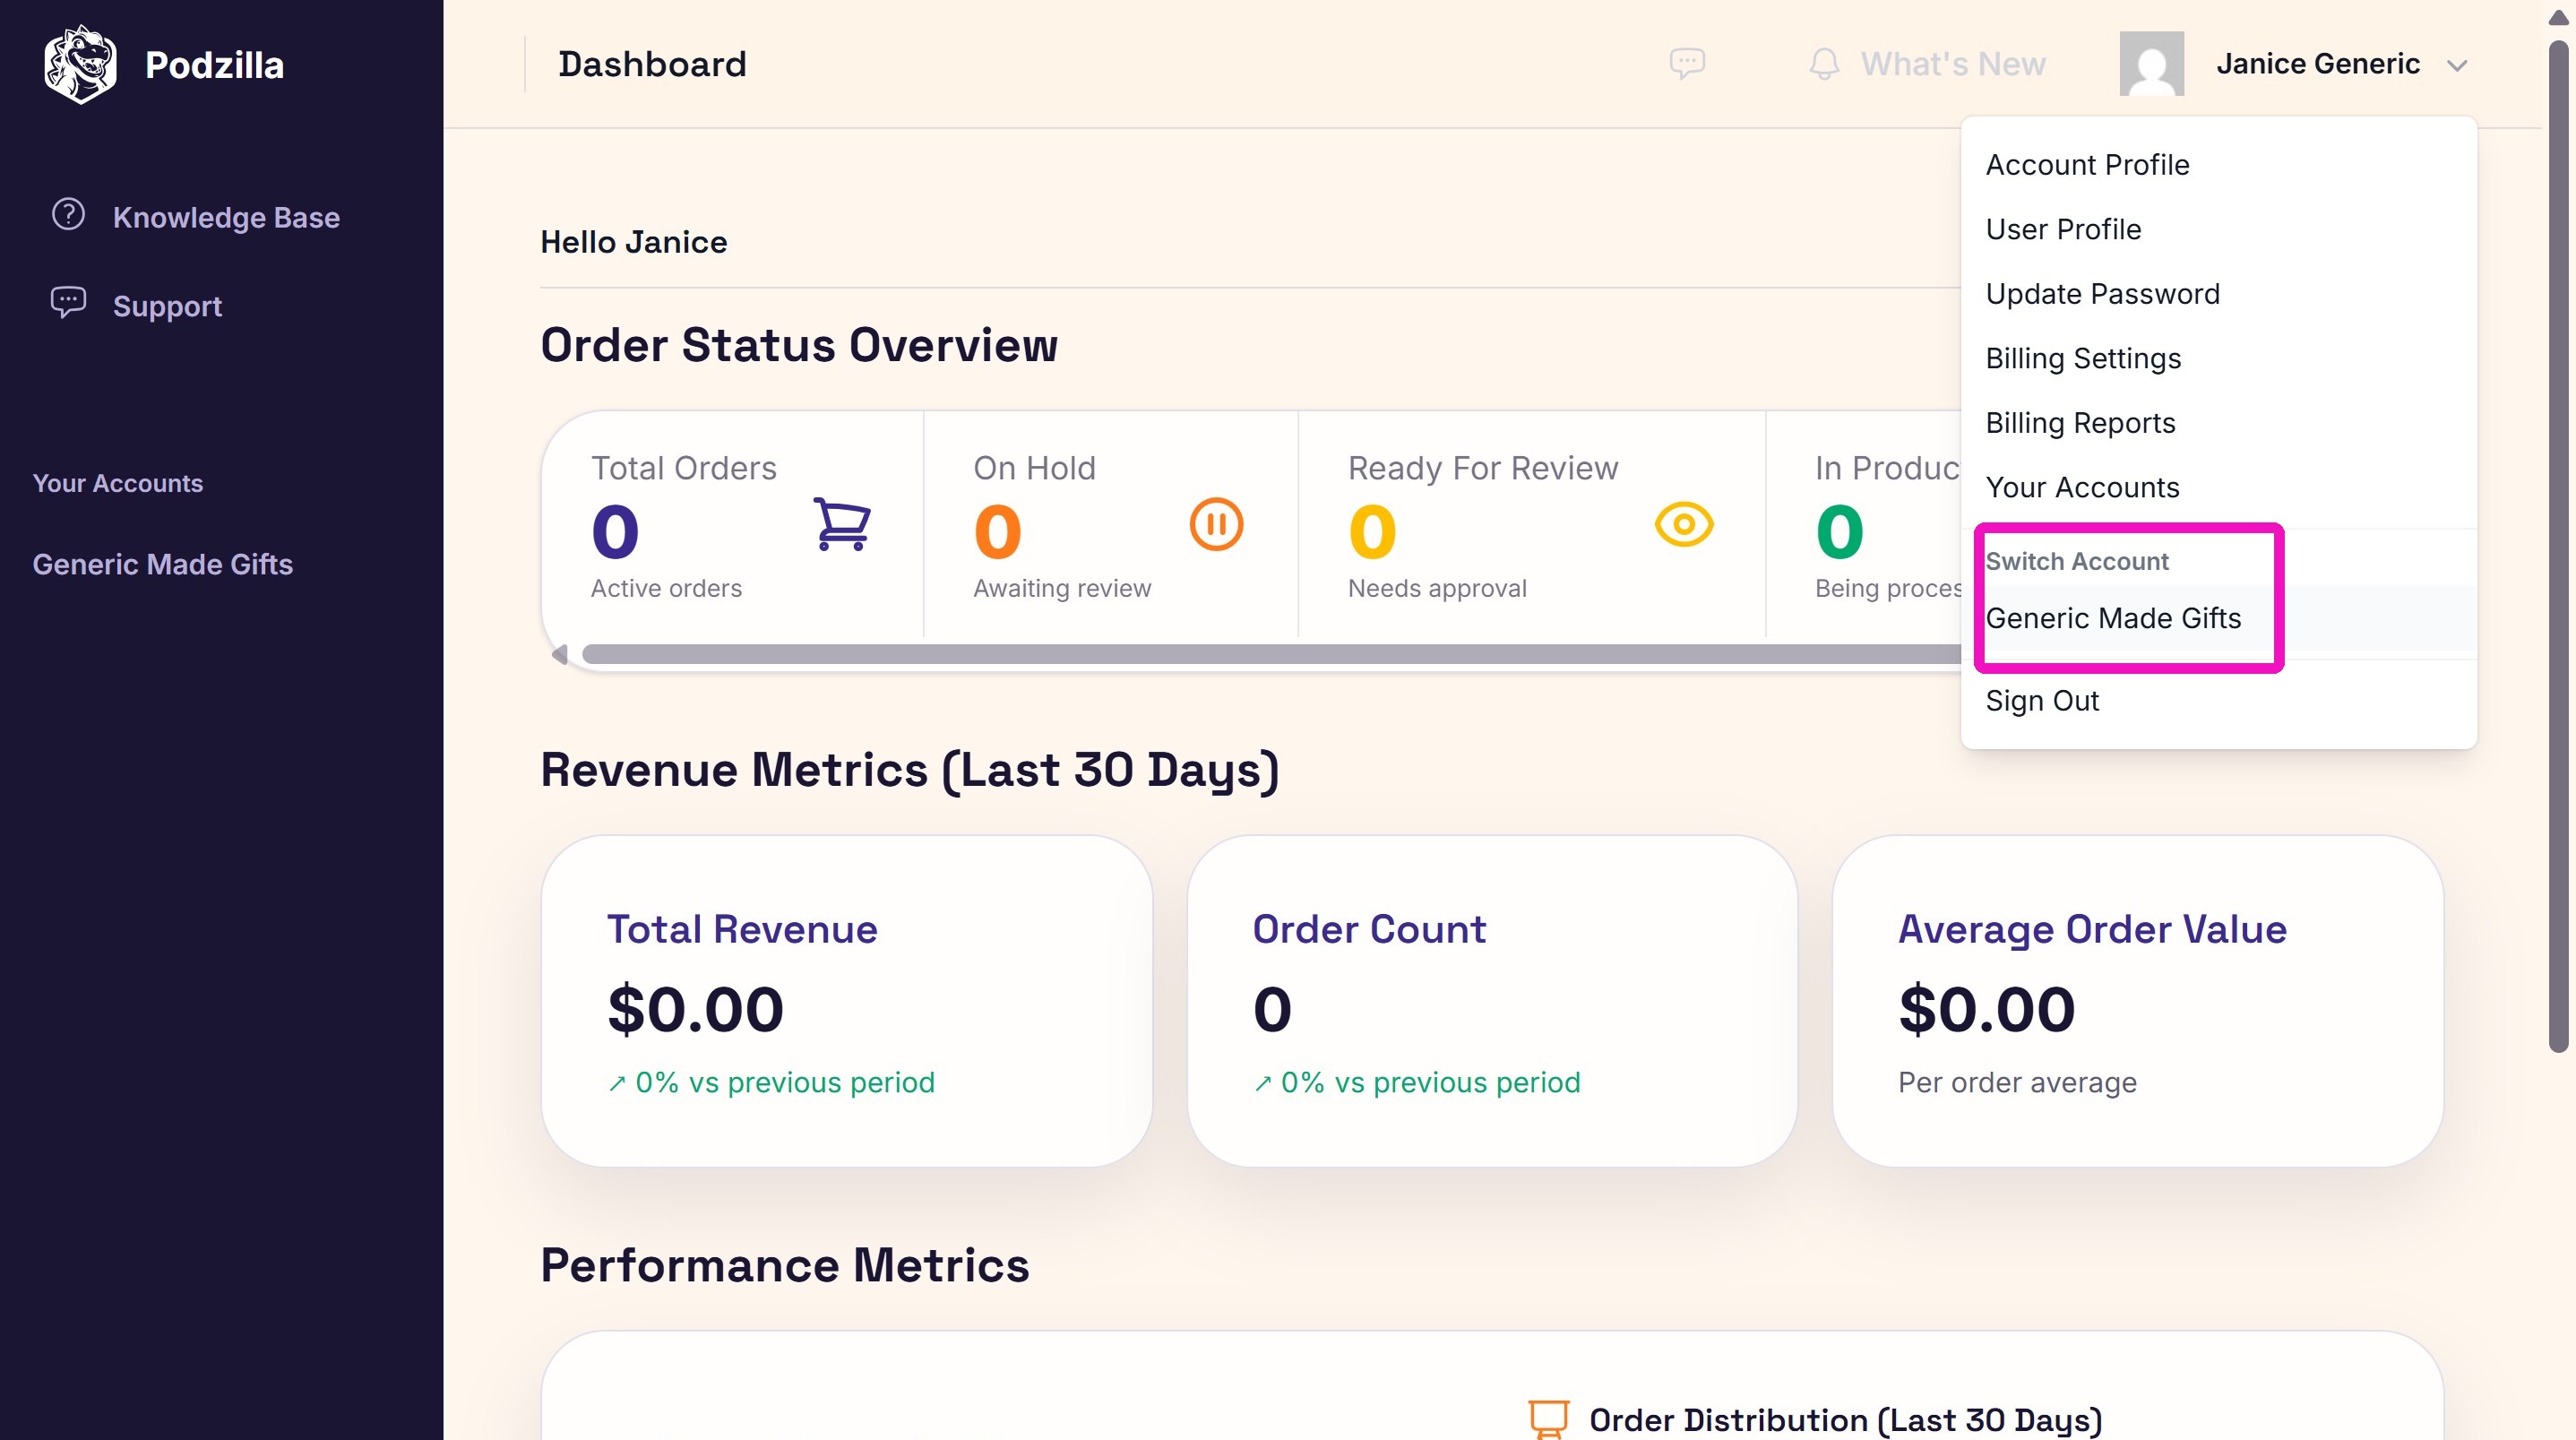This screenshot has height=1440, width=2576.
Task: Click the page scroll-up arrow
Action: [x=2558, y=18]
